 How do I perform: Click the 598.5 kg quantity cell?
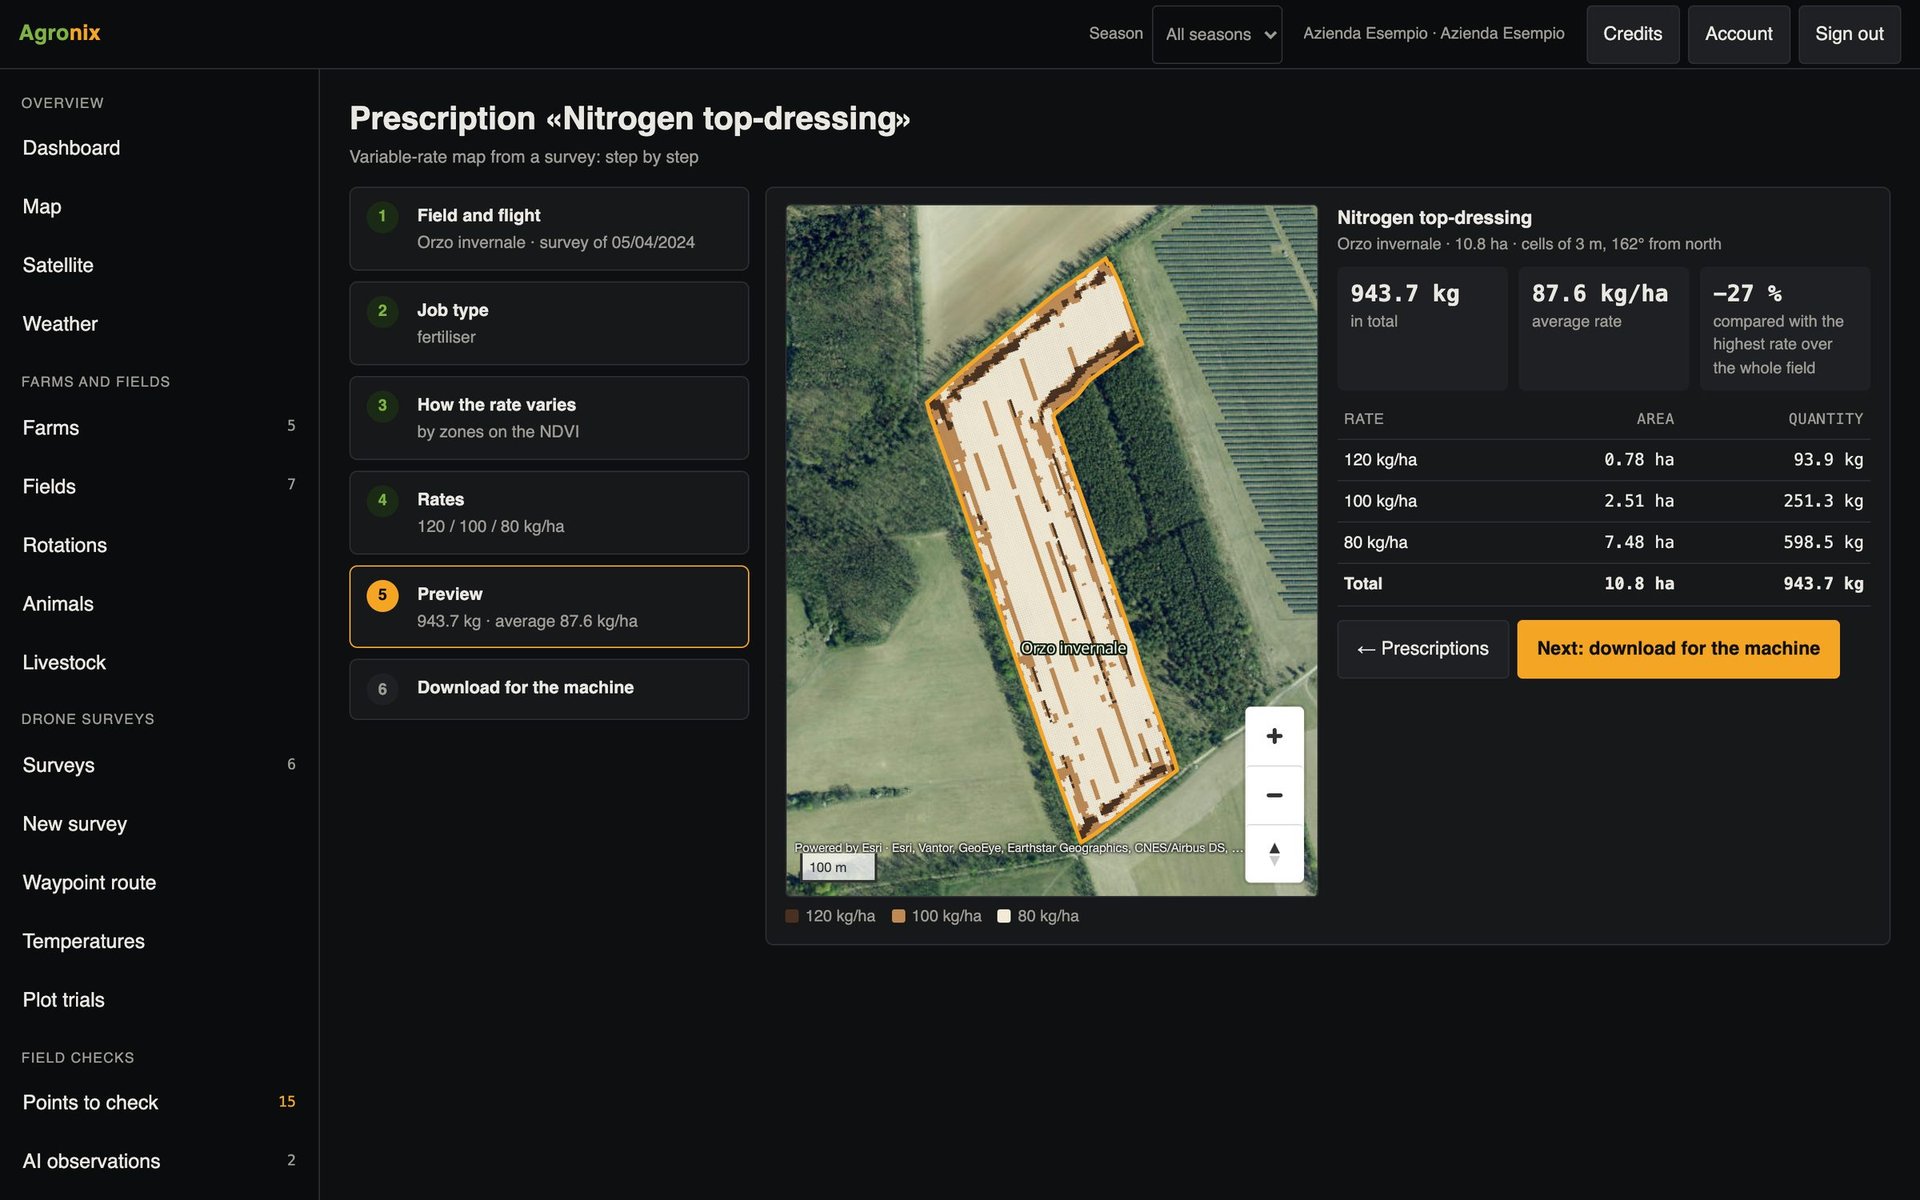pos(1823,542)
